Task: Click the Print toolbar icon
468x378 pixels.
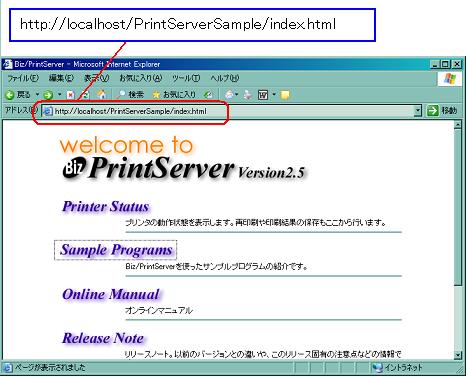Action: point(248,95)
